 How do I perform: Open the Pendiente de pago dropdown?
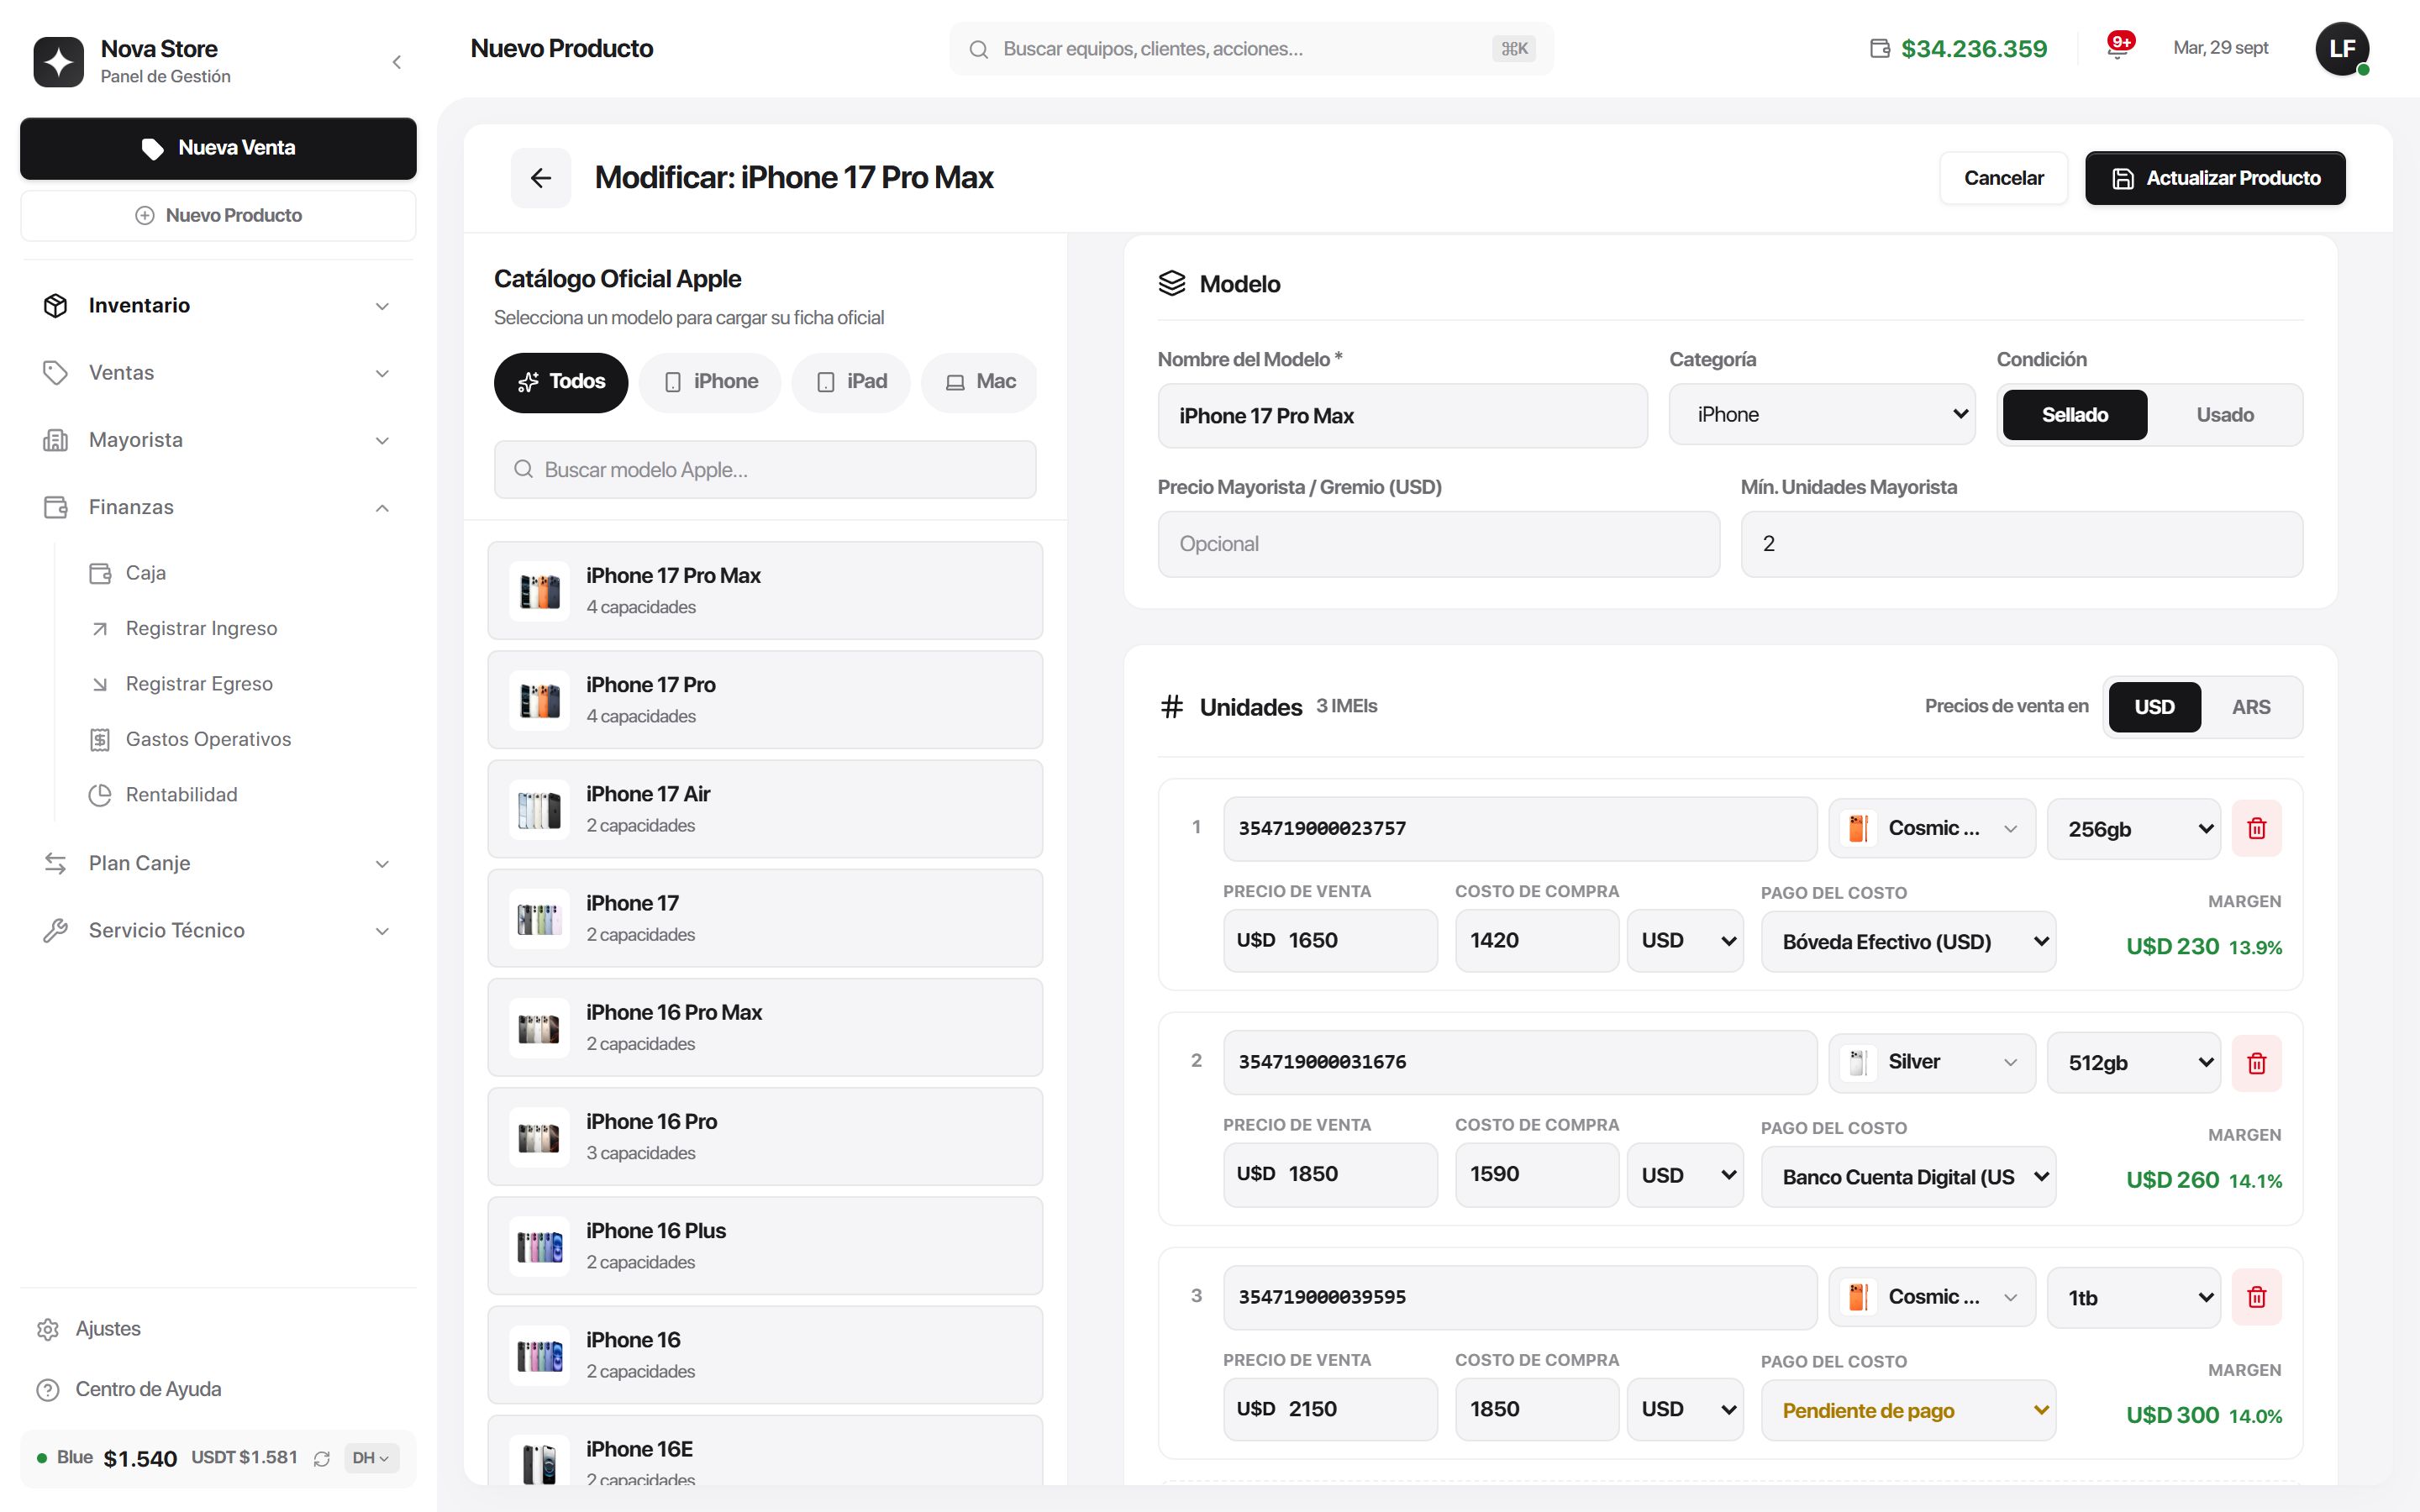tap(1908, 1410)
